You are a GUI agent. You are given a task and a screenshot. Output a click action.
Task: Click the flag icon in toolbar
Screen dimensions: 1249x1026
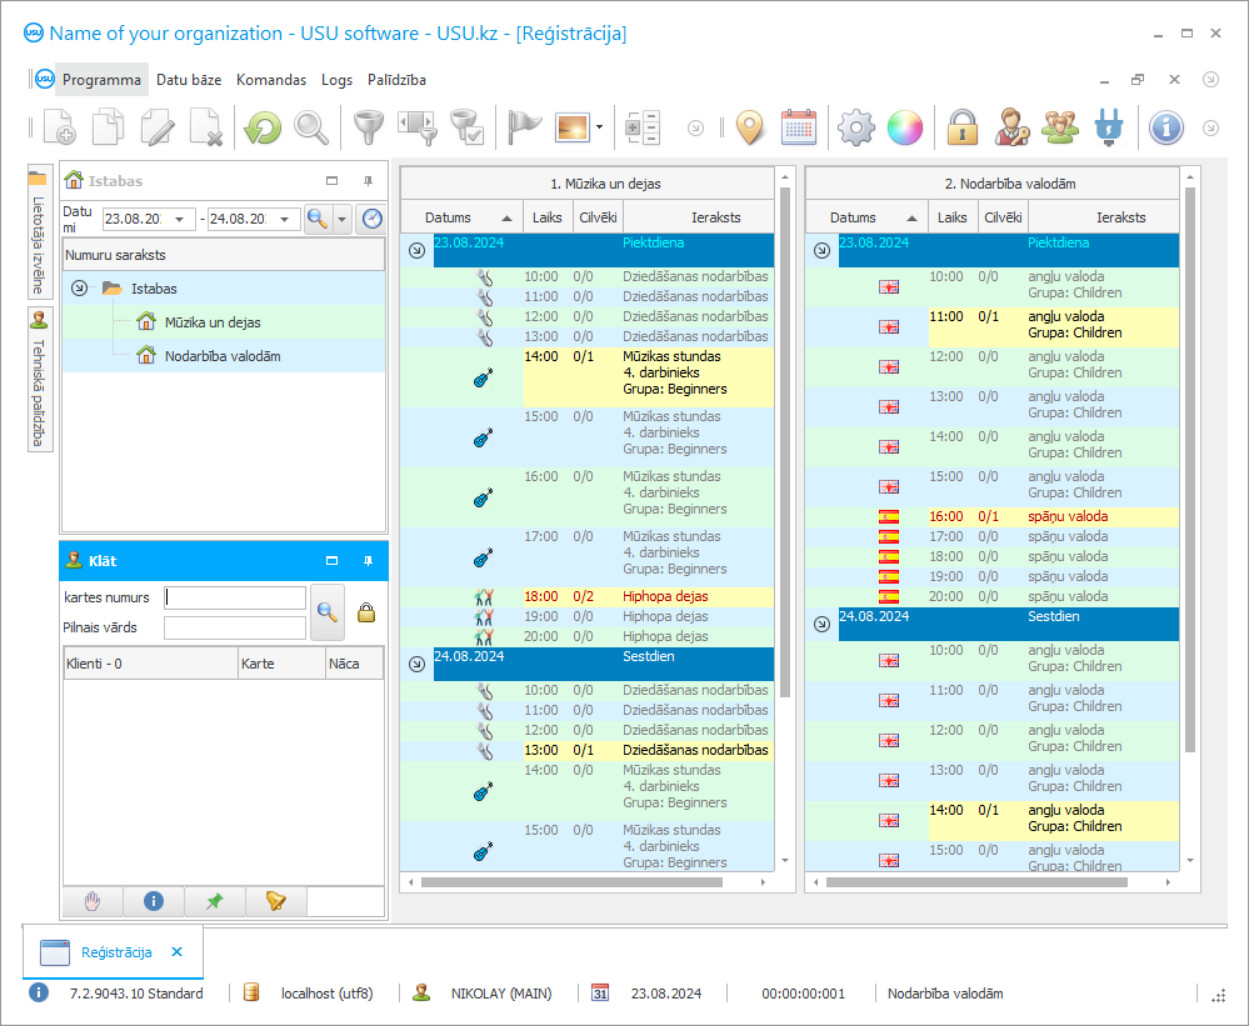[523, 128]
